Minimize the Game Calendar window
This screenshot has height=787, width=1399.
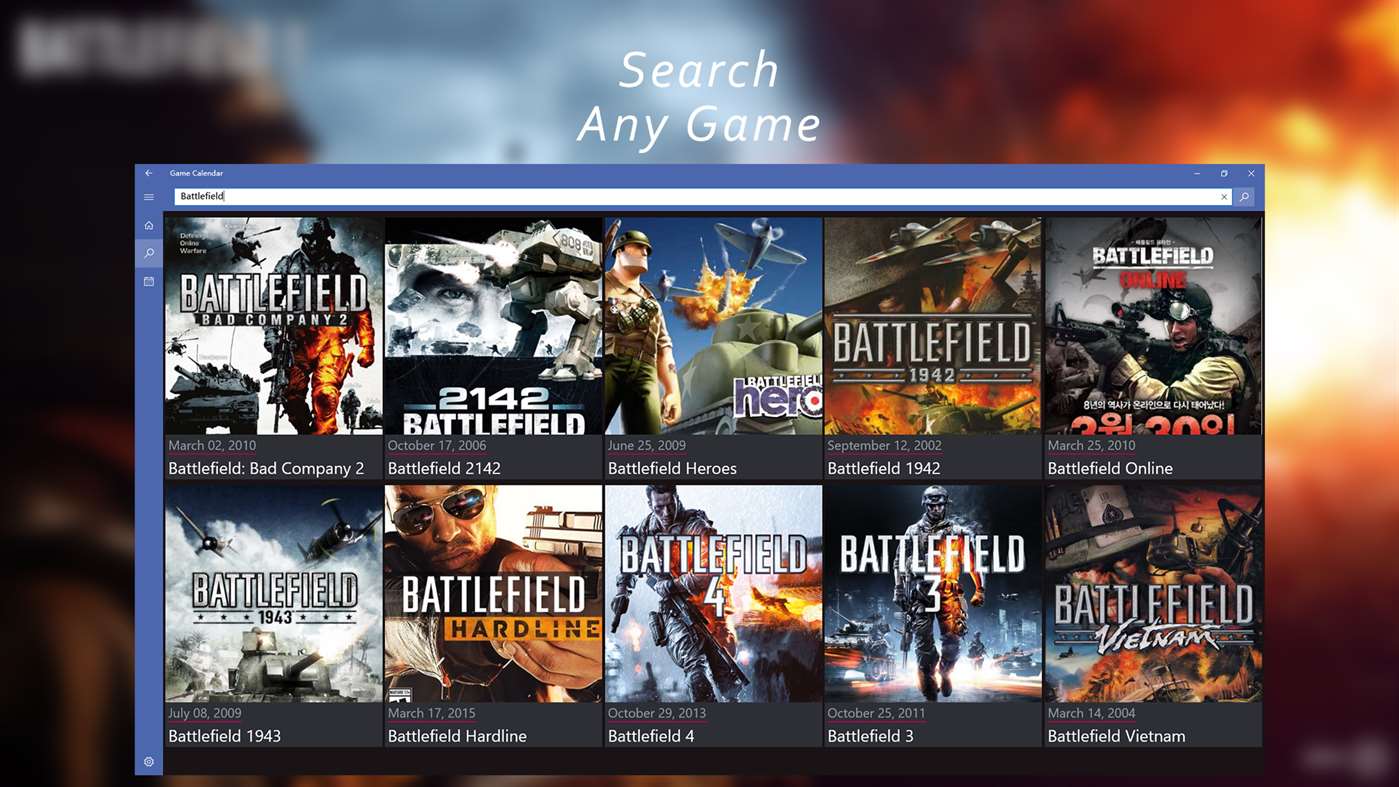pyautogui.click(x=1197, y=173)
